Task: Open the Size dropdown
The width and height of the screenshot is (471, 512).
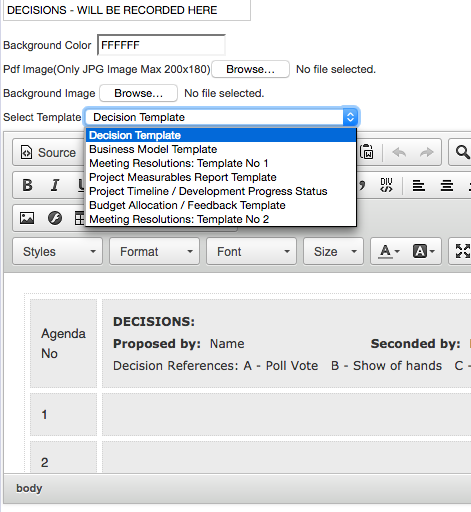Action: point(333,252)
